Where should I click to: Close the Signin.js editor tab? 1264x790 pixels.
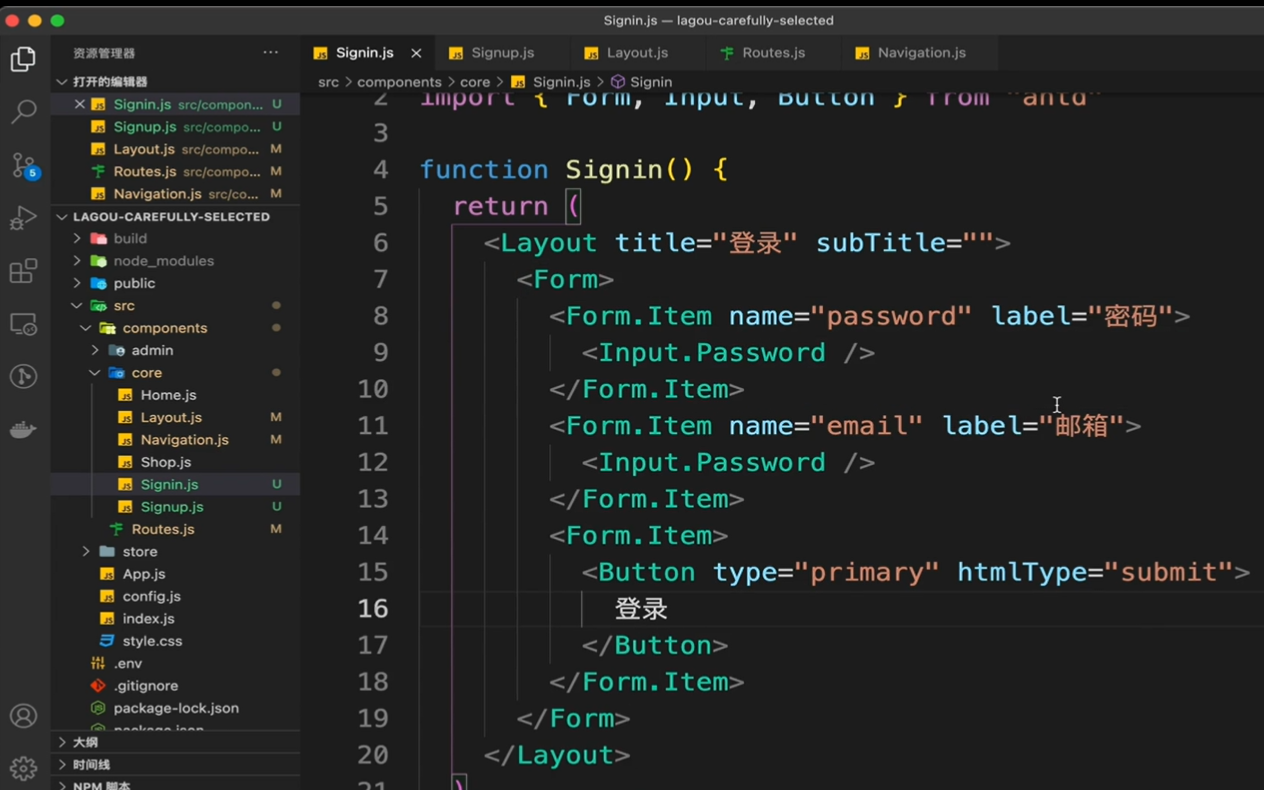click(x=416, y=53)
